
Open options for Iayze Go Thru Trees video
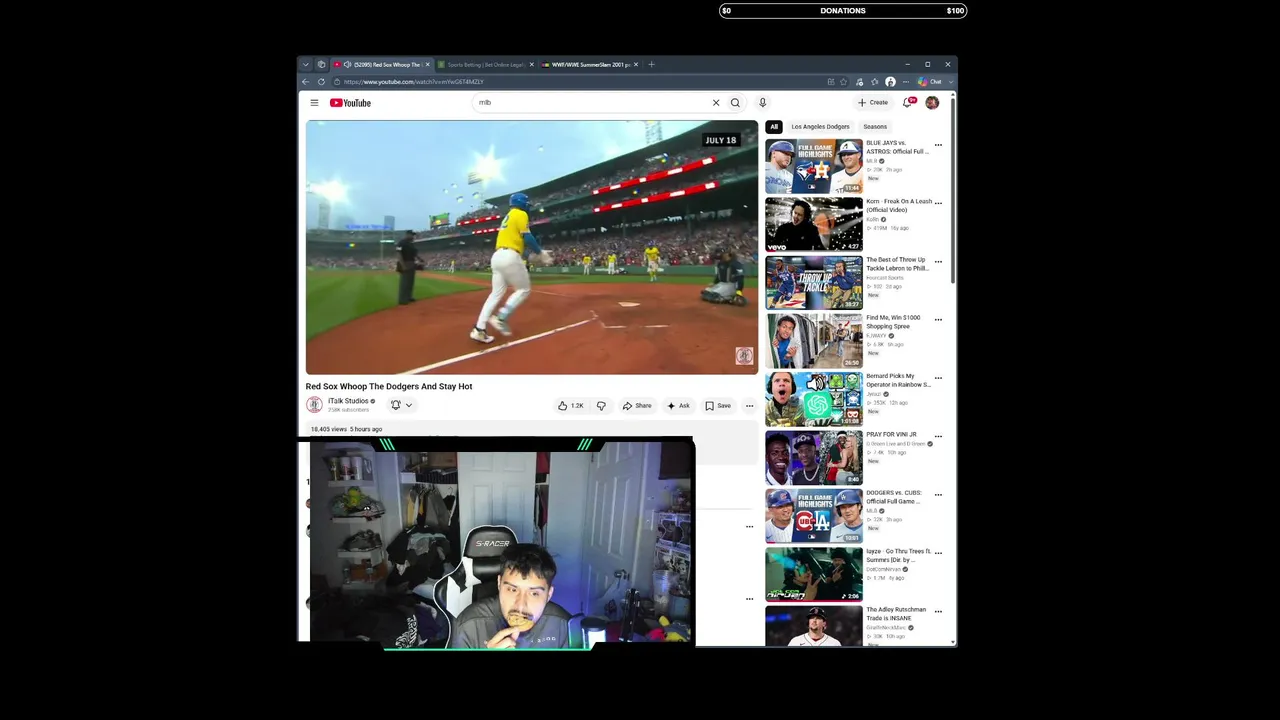coord(938,553)
